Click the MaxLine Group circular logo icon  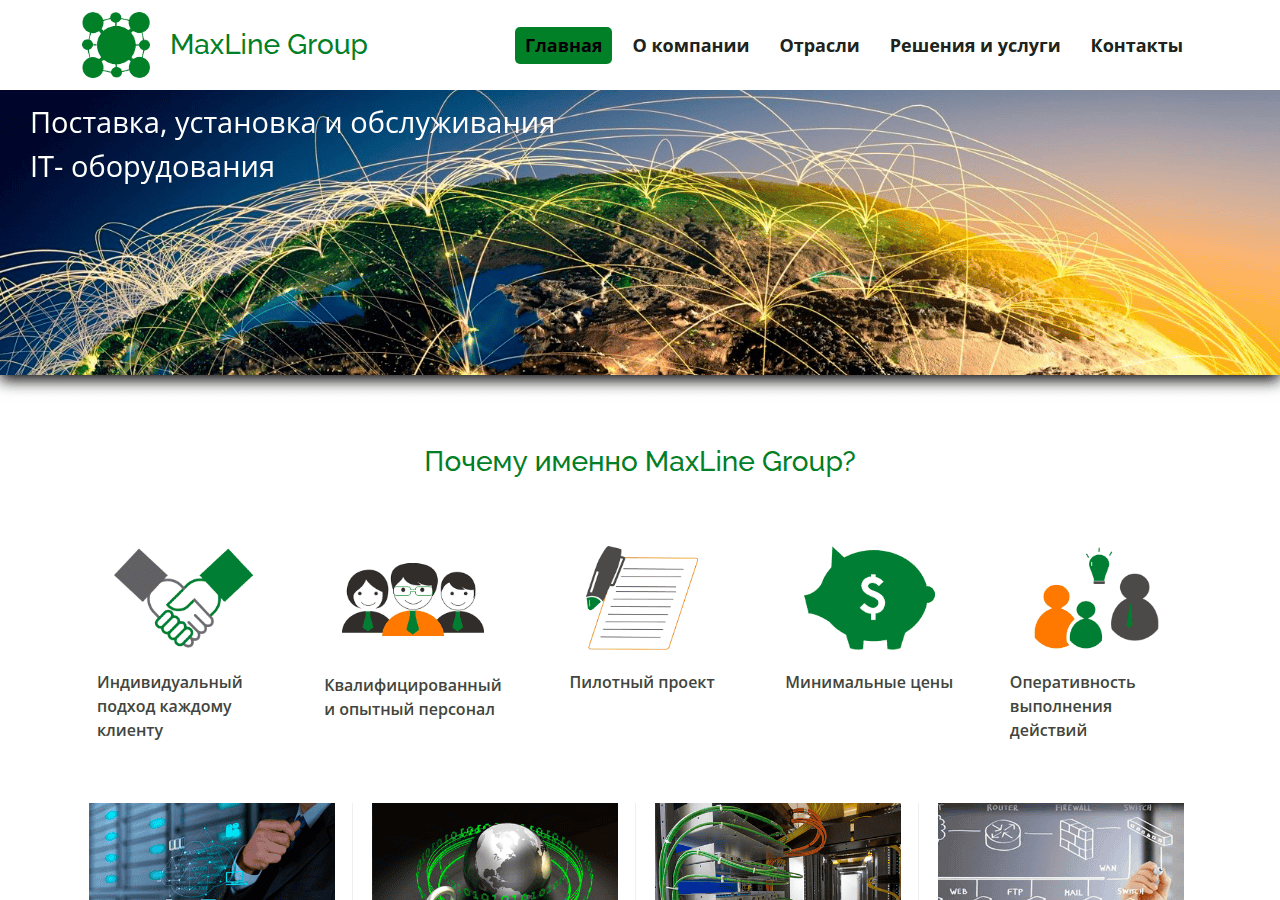click(x=116, y=45)
